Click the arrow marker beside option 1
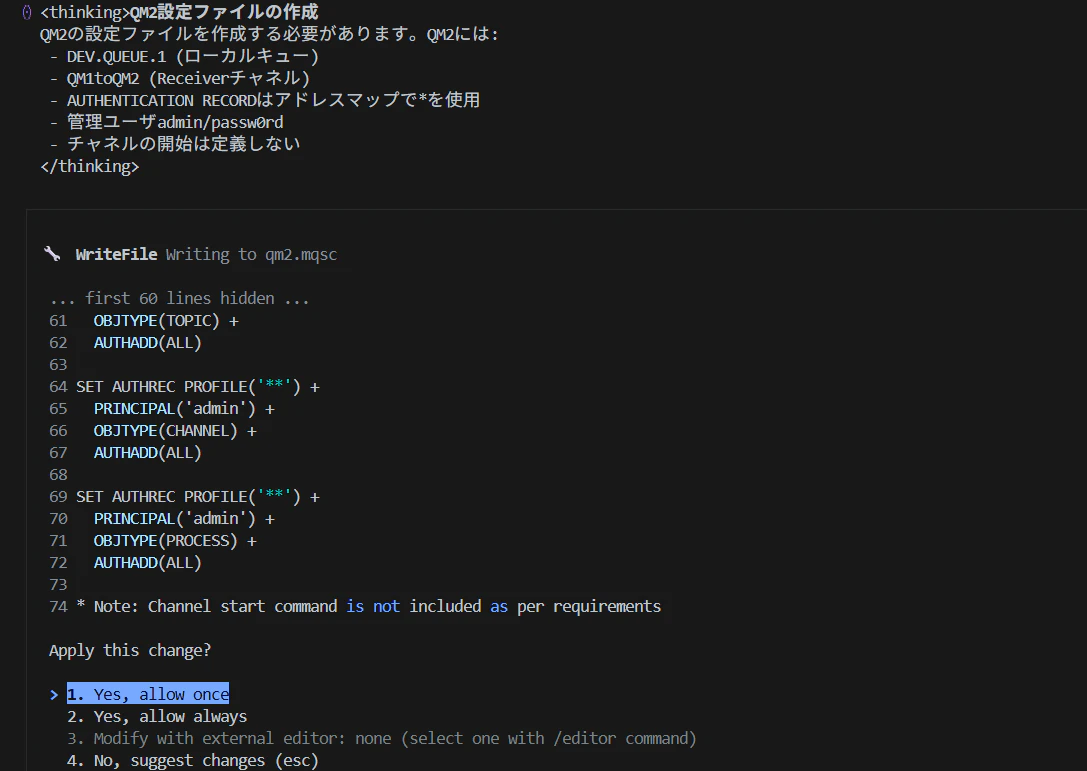This screenshot has height=771, width=1087. pos(54,695)
